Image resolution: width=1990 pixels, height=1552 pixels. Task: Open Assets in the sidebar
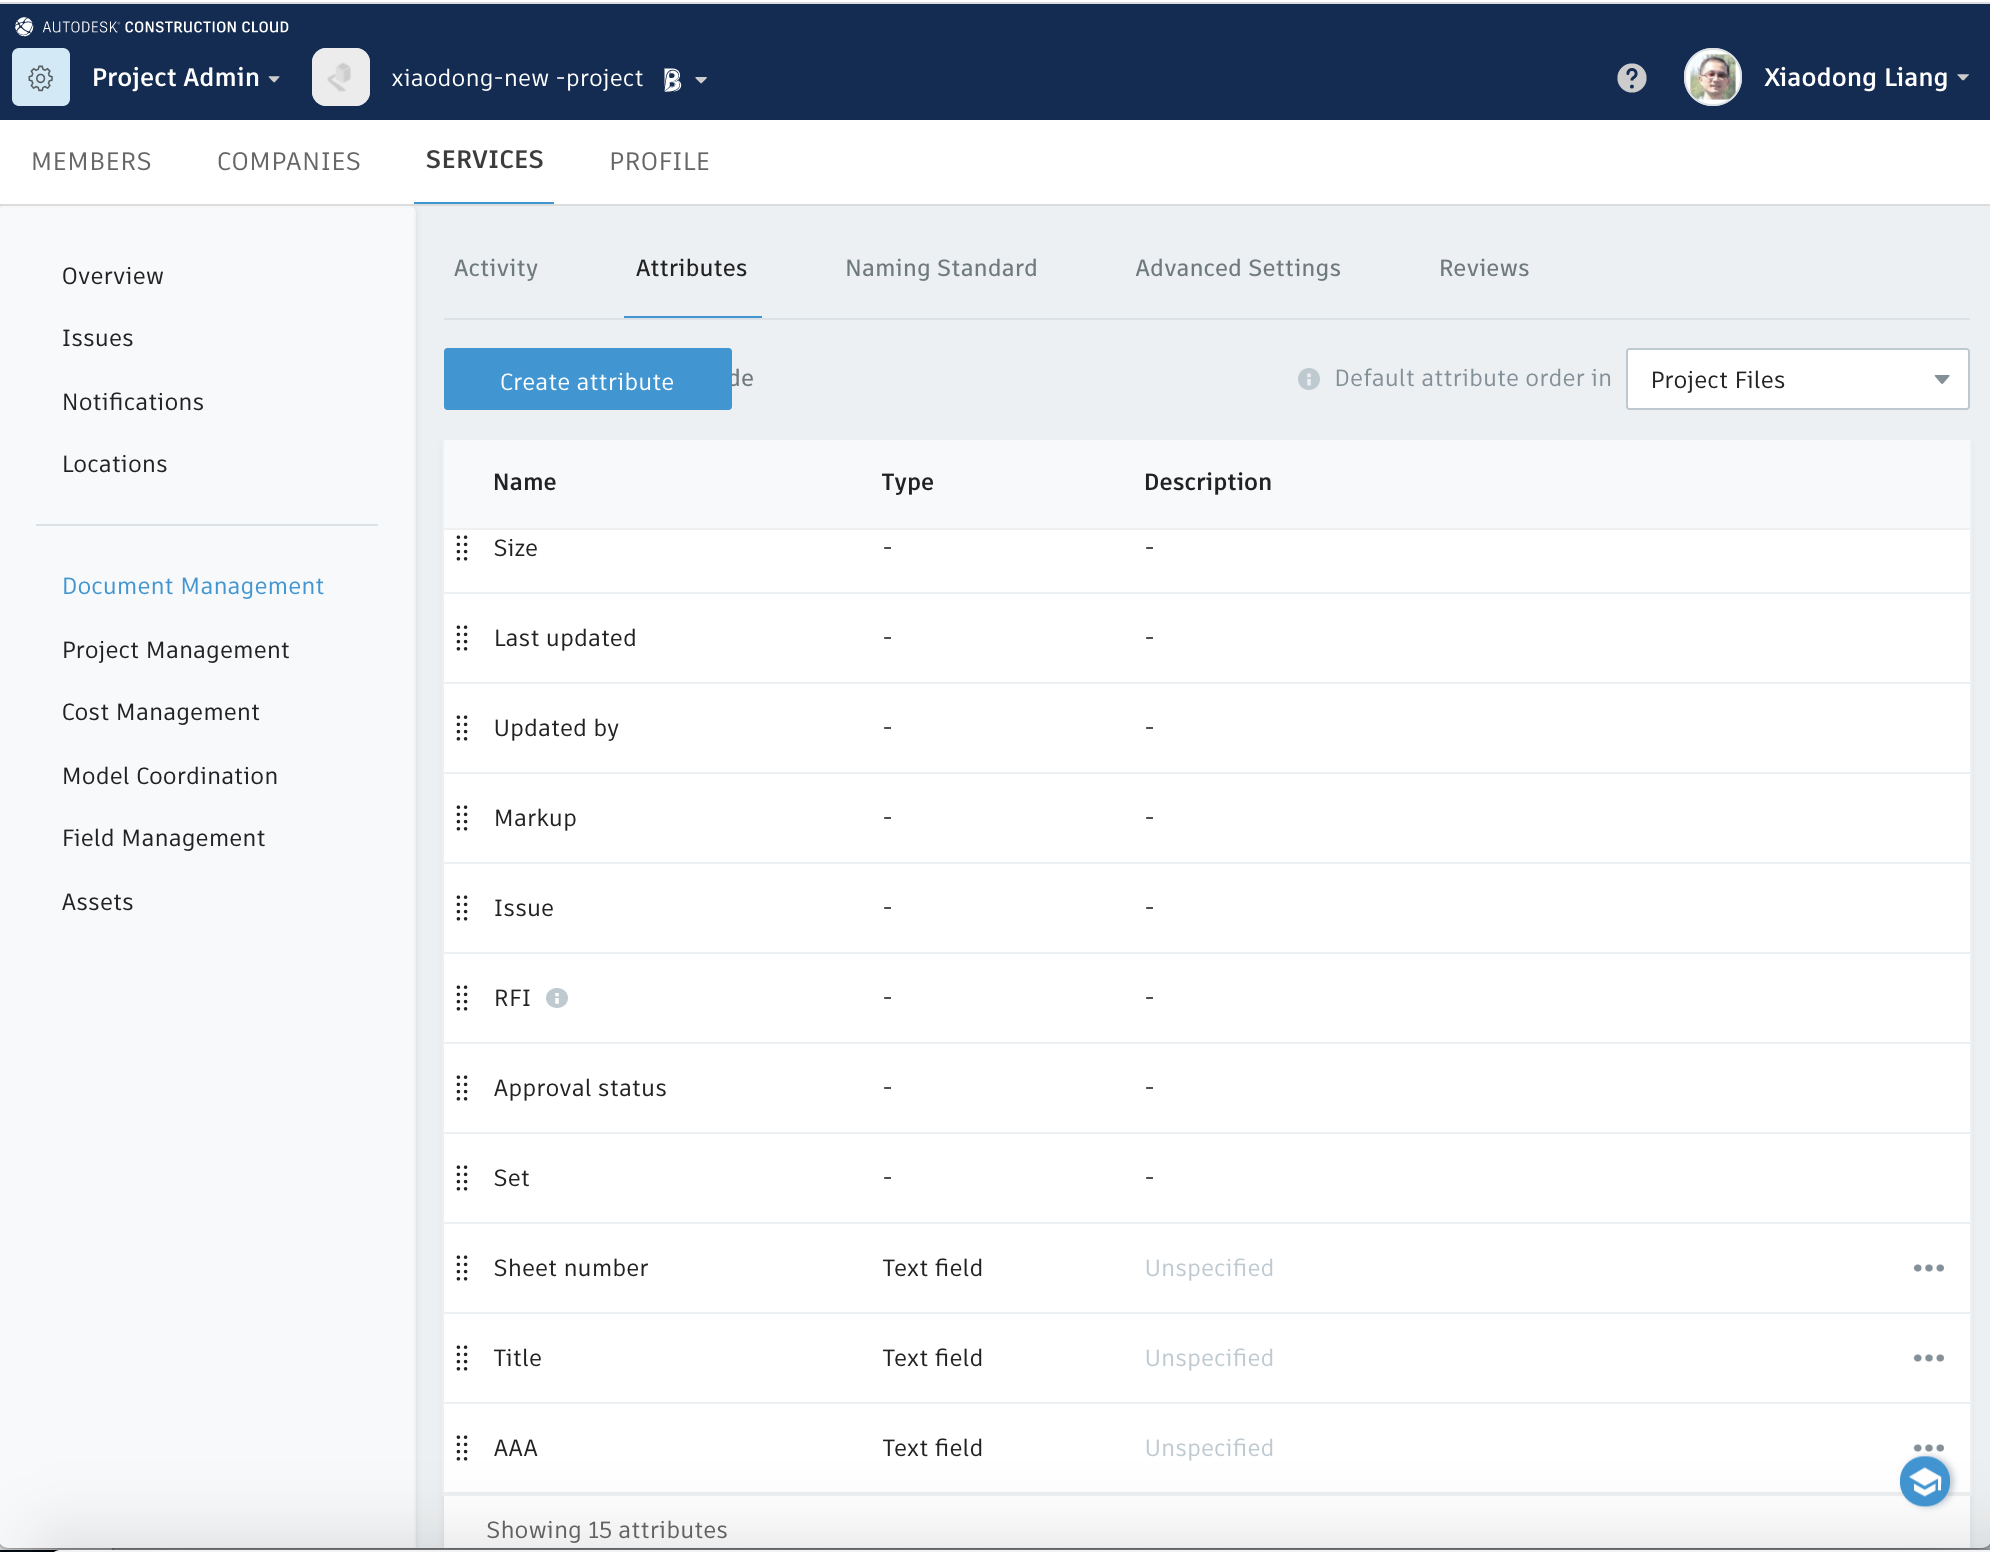pos(98,902)
